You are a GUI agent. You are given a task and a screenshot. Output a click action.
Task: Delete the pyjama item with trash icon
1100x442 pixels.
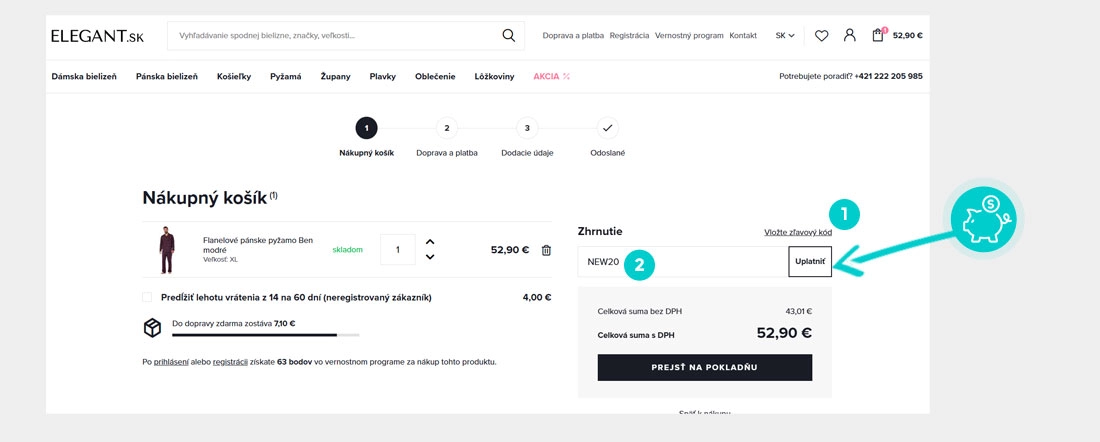point(546,250)
